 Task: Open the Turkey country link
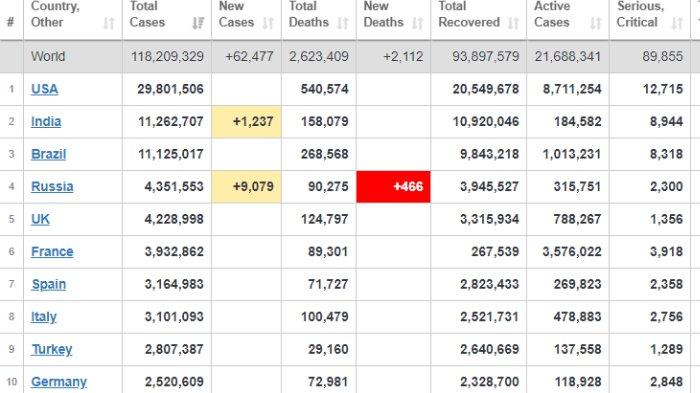(x=52, y=349)
